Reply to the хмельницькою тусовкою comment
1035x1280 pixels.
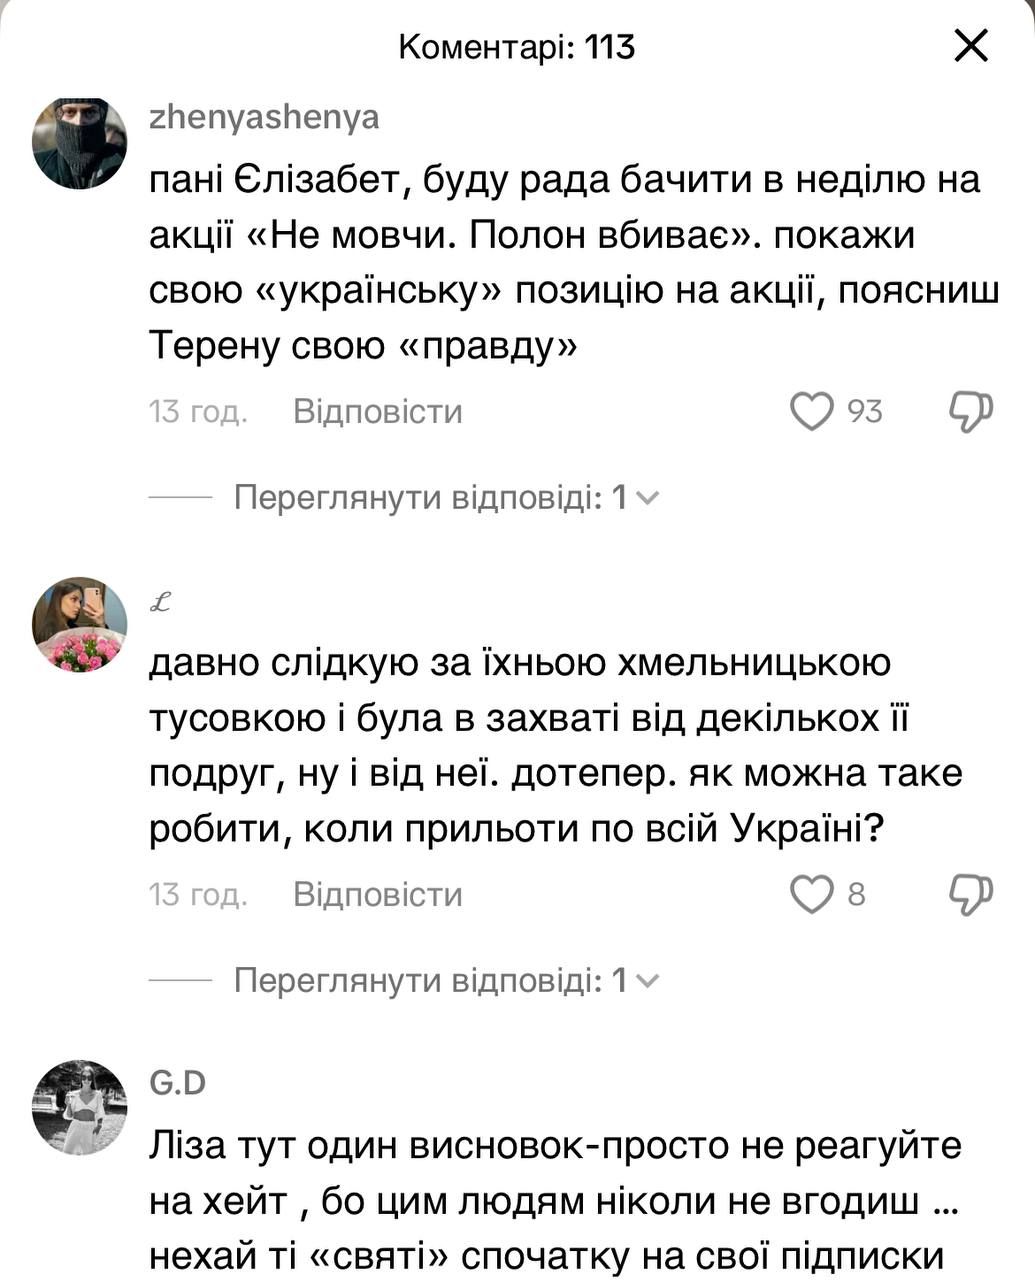coord(377,894)
